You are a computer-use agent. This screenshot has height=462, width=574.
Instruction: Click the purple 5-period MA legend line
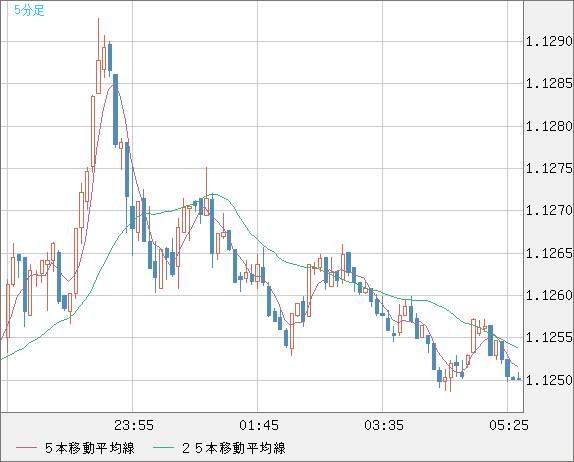pyautogui.click(x=26, y=448)
